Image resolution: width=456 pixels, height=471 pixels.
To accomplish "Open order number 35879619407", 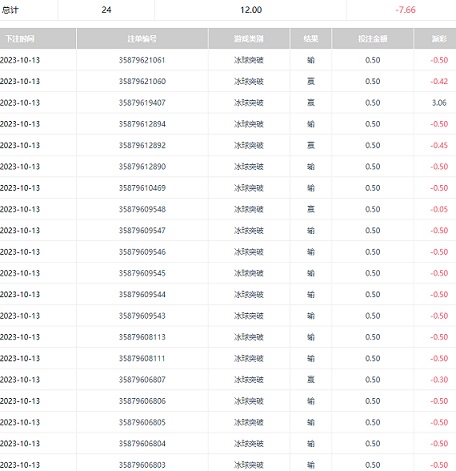I will pyautogui.click(x=142, y=103).
